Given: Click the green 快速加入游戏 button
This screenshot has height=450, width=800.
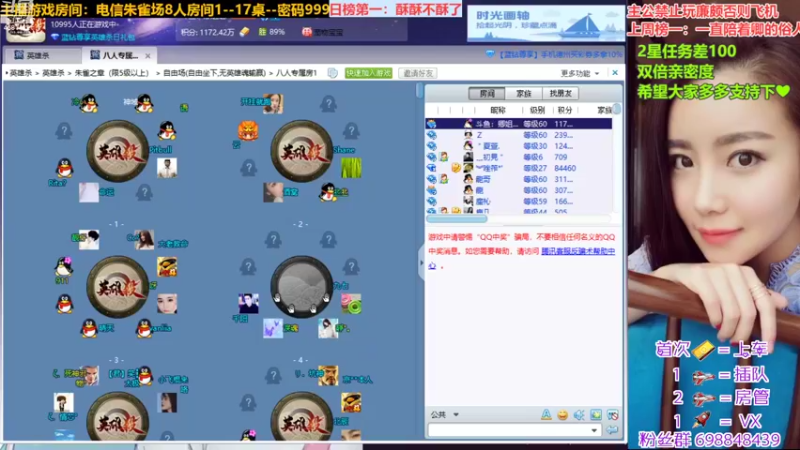Looking at the screenshot, I should click(x=368, y=73).
